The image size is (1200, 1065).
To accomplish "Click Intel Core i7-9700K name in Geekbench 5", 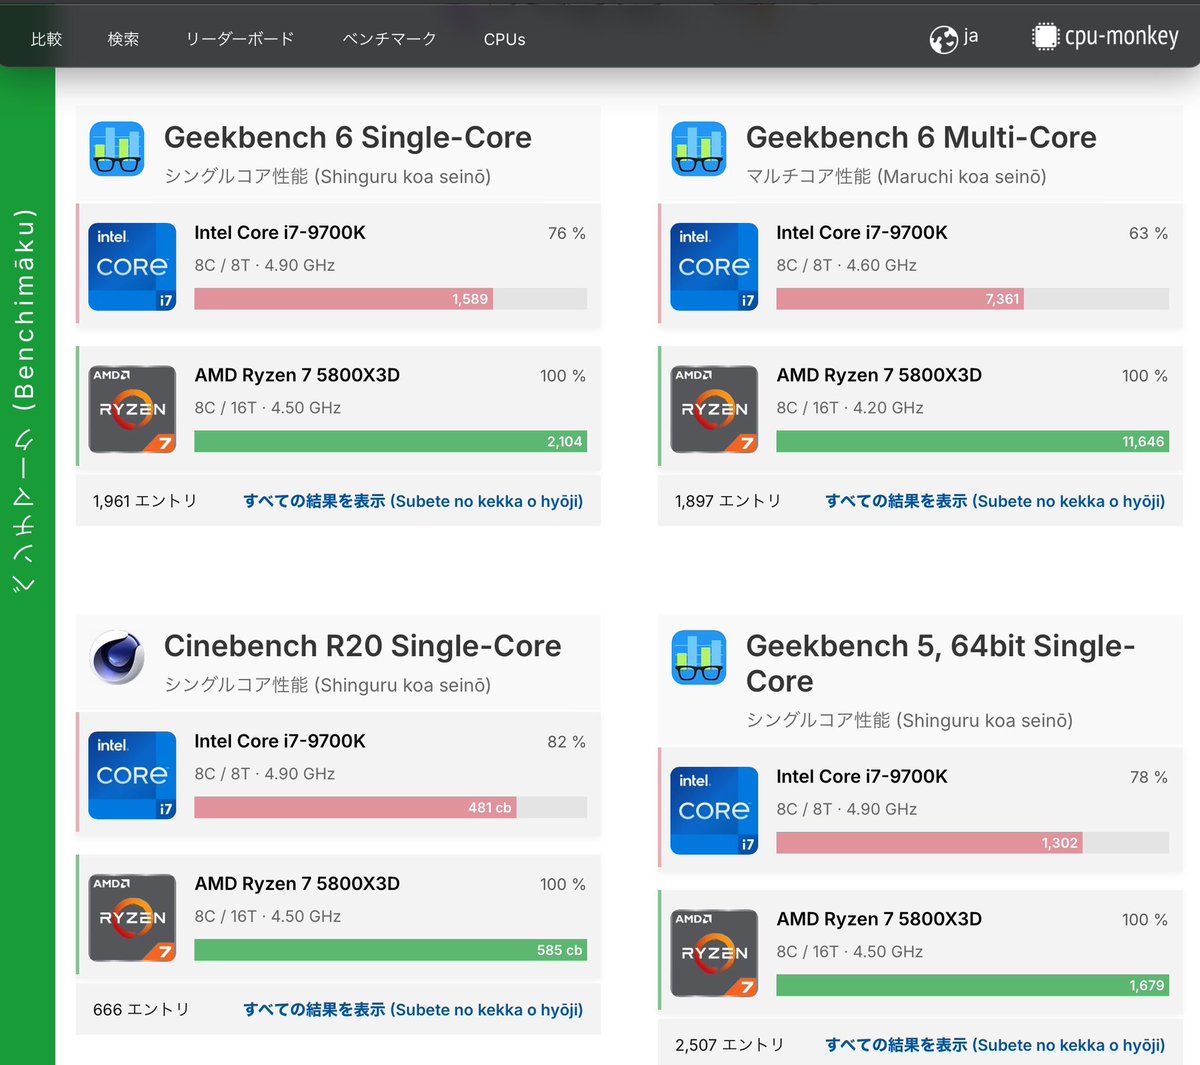I will [x=862, y=777].
